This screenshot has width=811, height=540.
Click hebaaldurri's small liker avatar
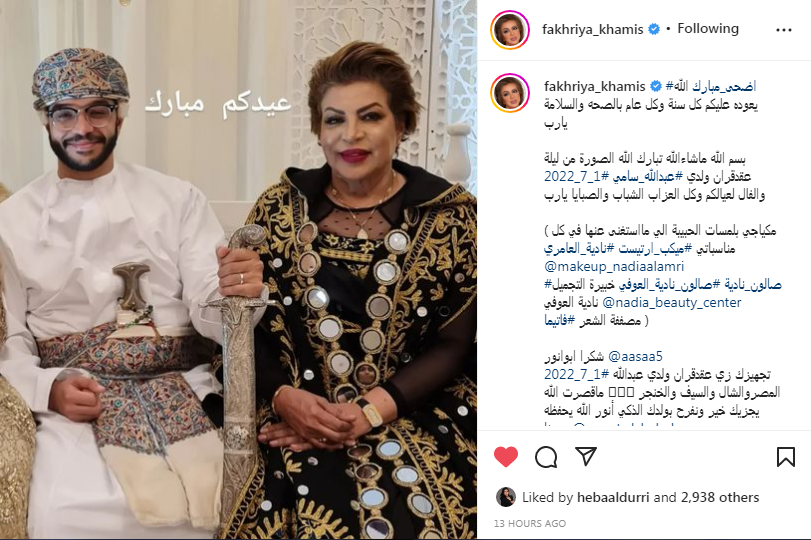click(x=506, y=497)
